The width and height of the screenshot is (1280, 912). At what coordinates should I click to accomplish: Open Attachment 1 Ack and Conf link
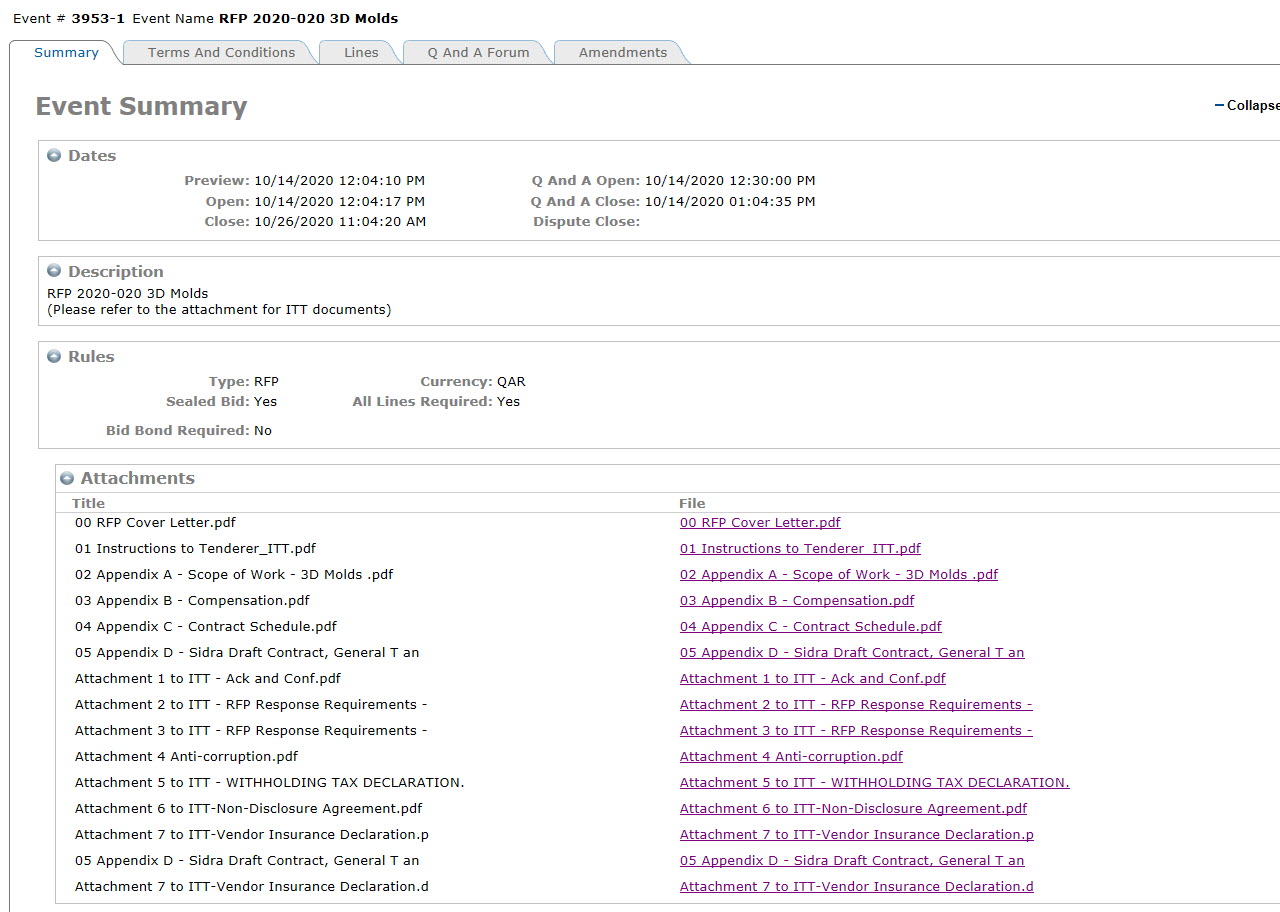pyautogui.click(x=813, y=678)
